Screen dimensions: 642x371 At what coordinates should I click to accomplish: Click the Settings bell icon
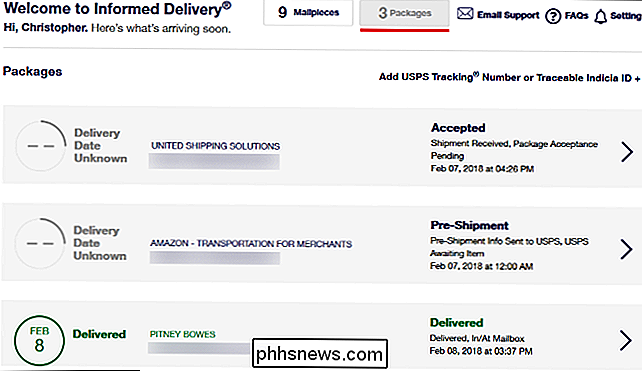[x=600, y=17]
